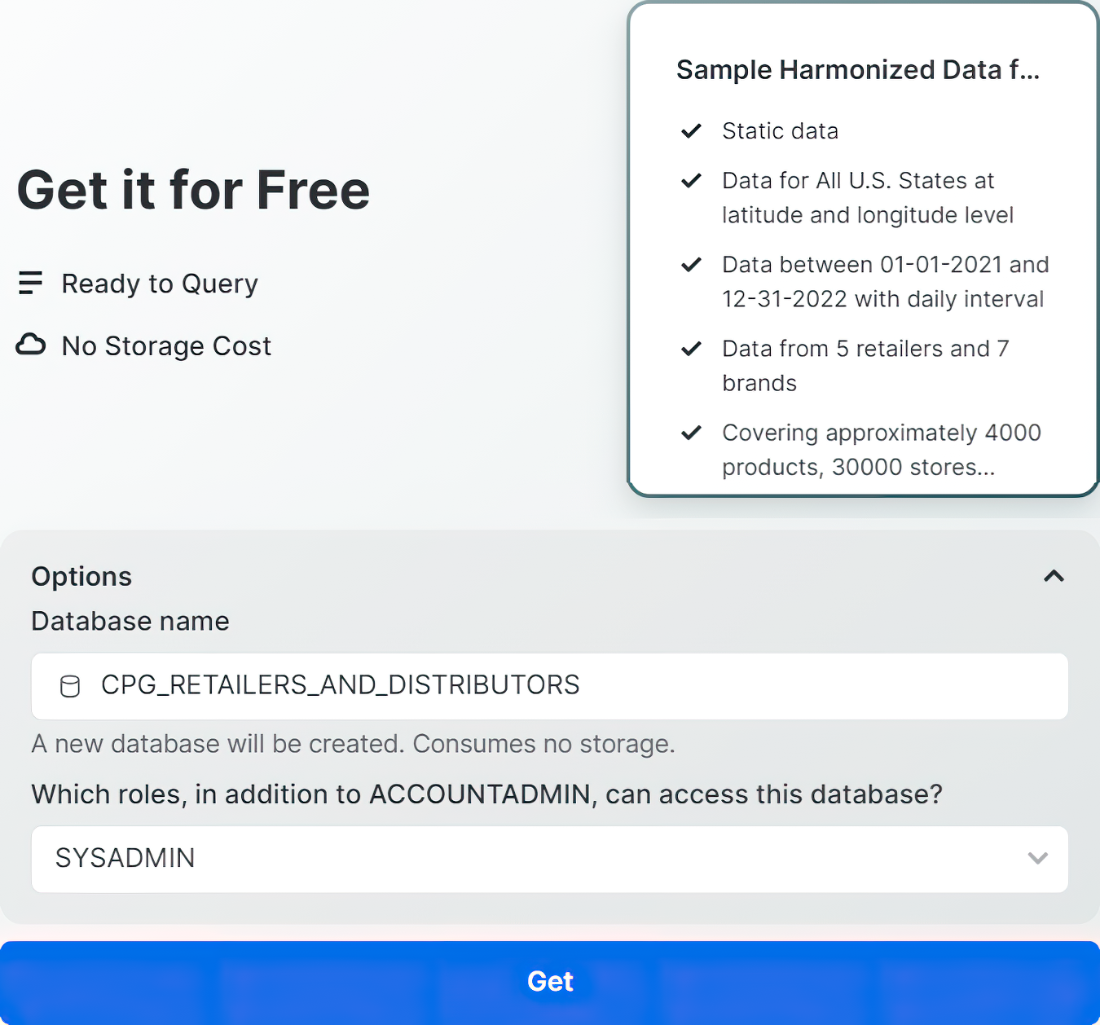The width and height of the screenshot is (1100, 1025).
Task: Click the Static data list item text
Action: tap(780, 131)
